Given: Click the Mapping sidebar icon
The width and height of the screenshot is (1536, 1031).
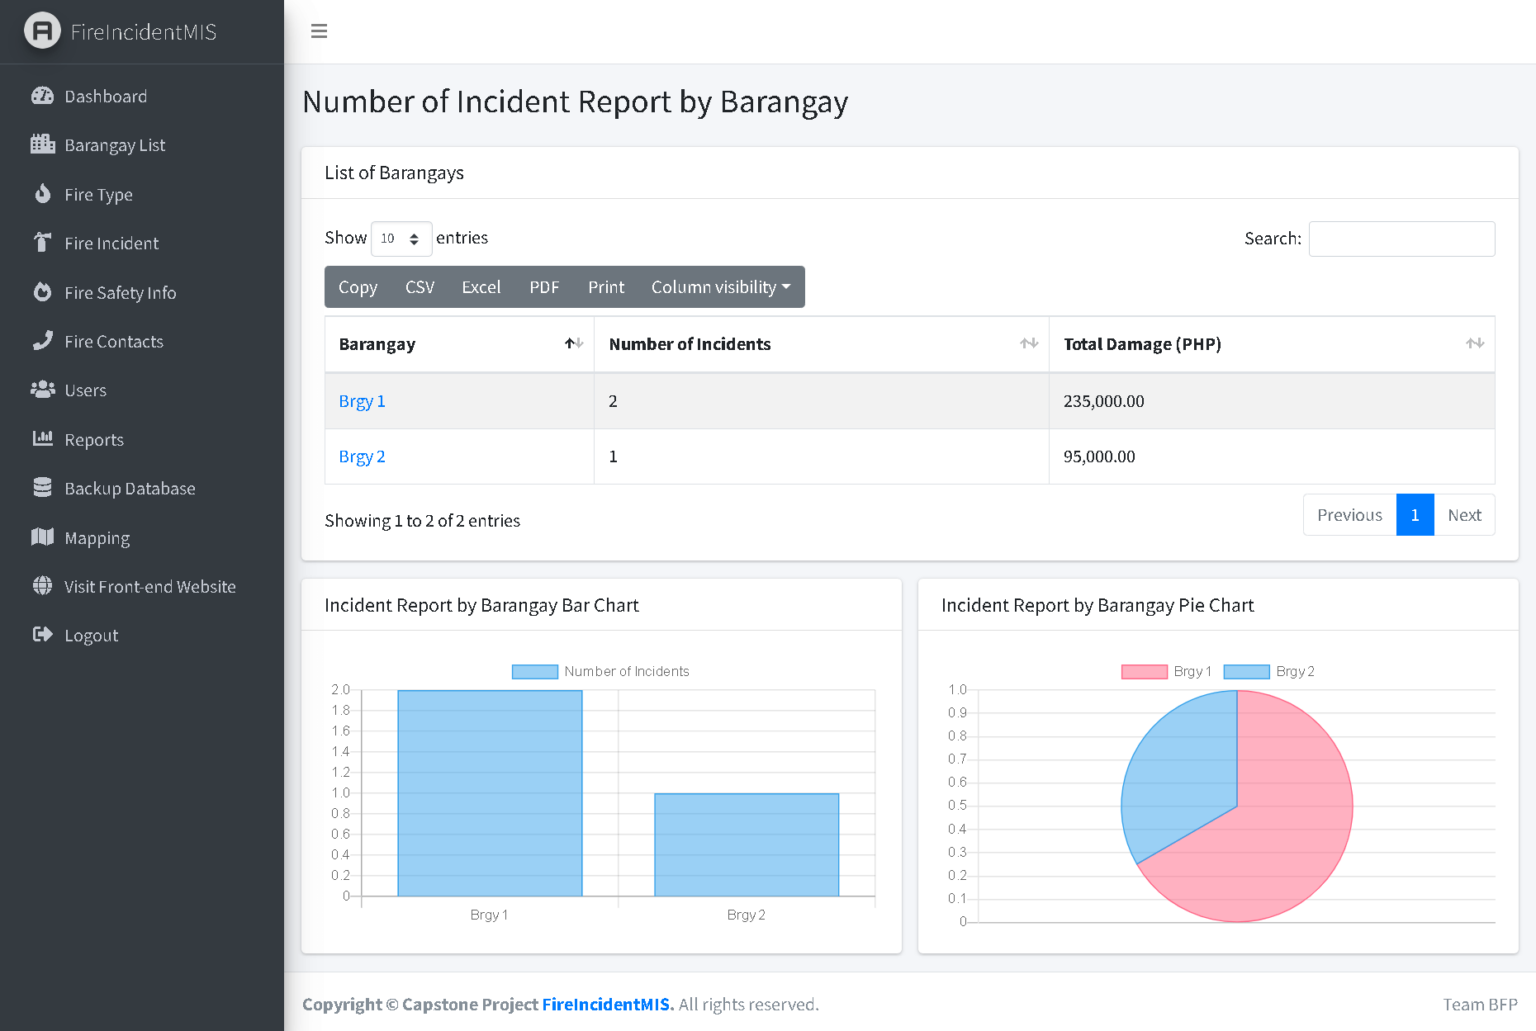Looking at the screenshot, I should click(44, 537).
